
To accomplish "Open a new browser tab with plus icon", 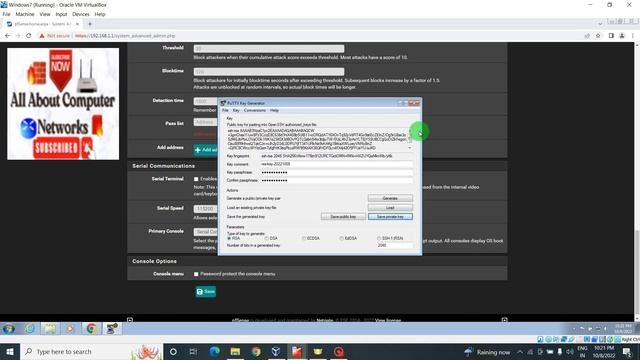I will click(90, 24).
